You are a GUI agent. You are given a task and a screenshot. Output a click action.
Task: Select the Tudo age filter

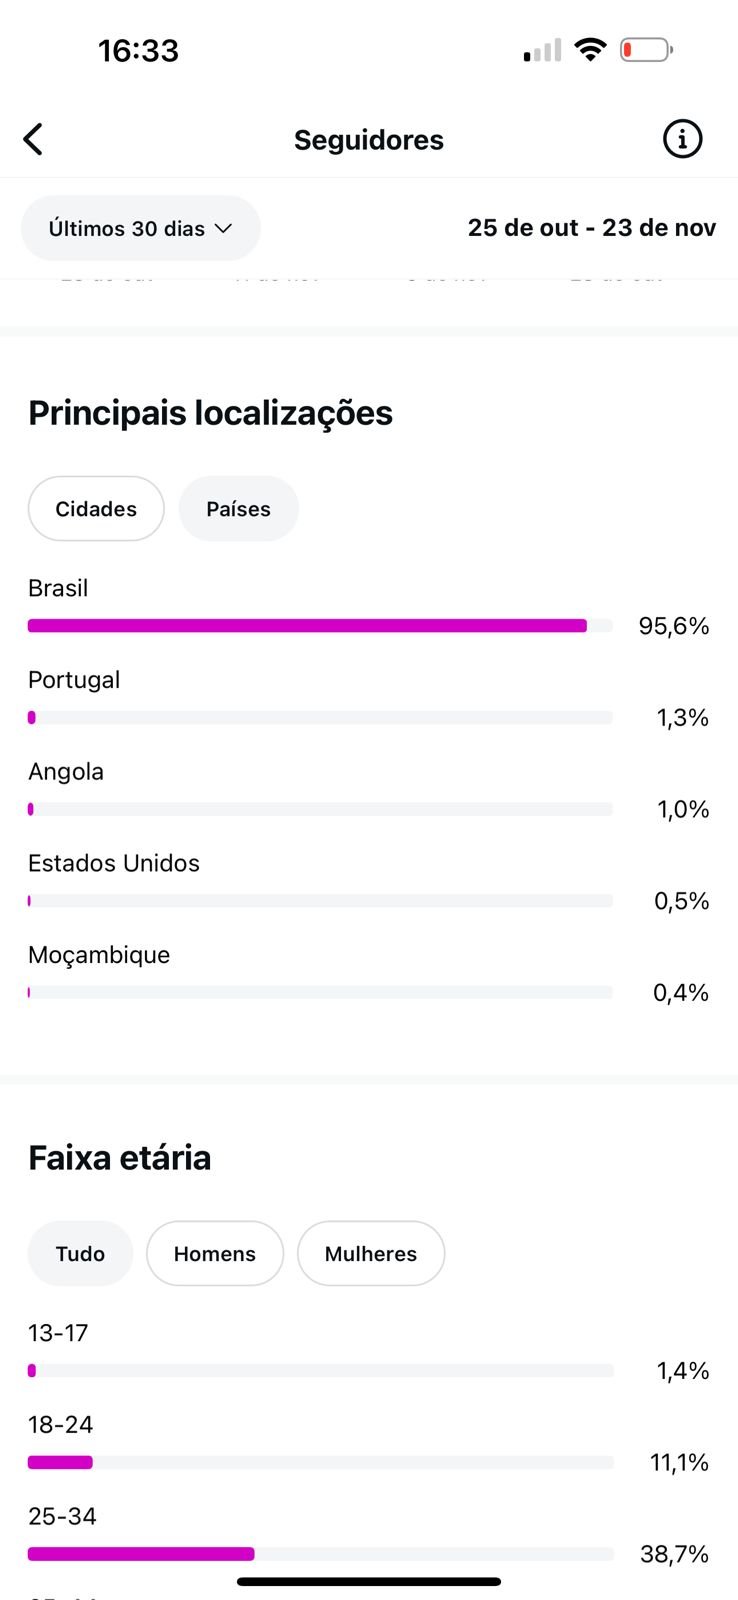pyautogui.click(x=80, y=1254)
